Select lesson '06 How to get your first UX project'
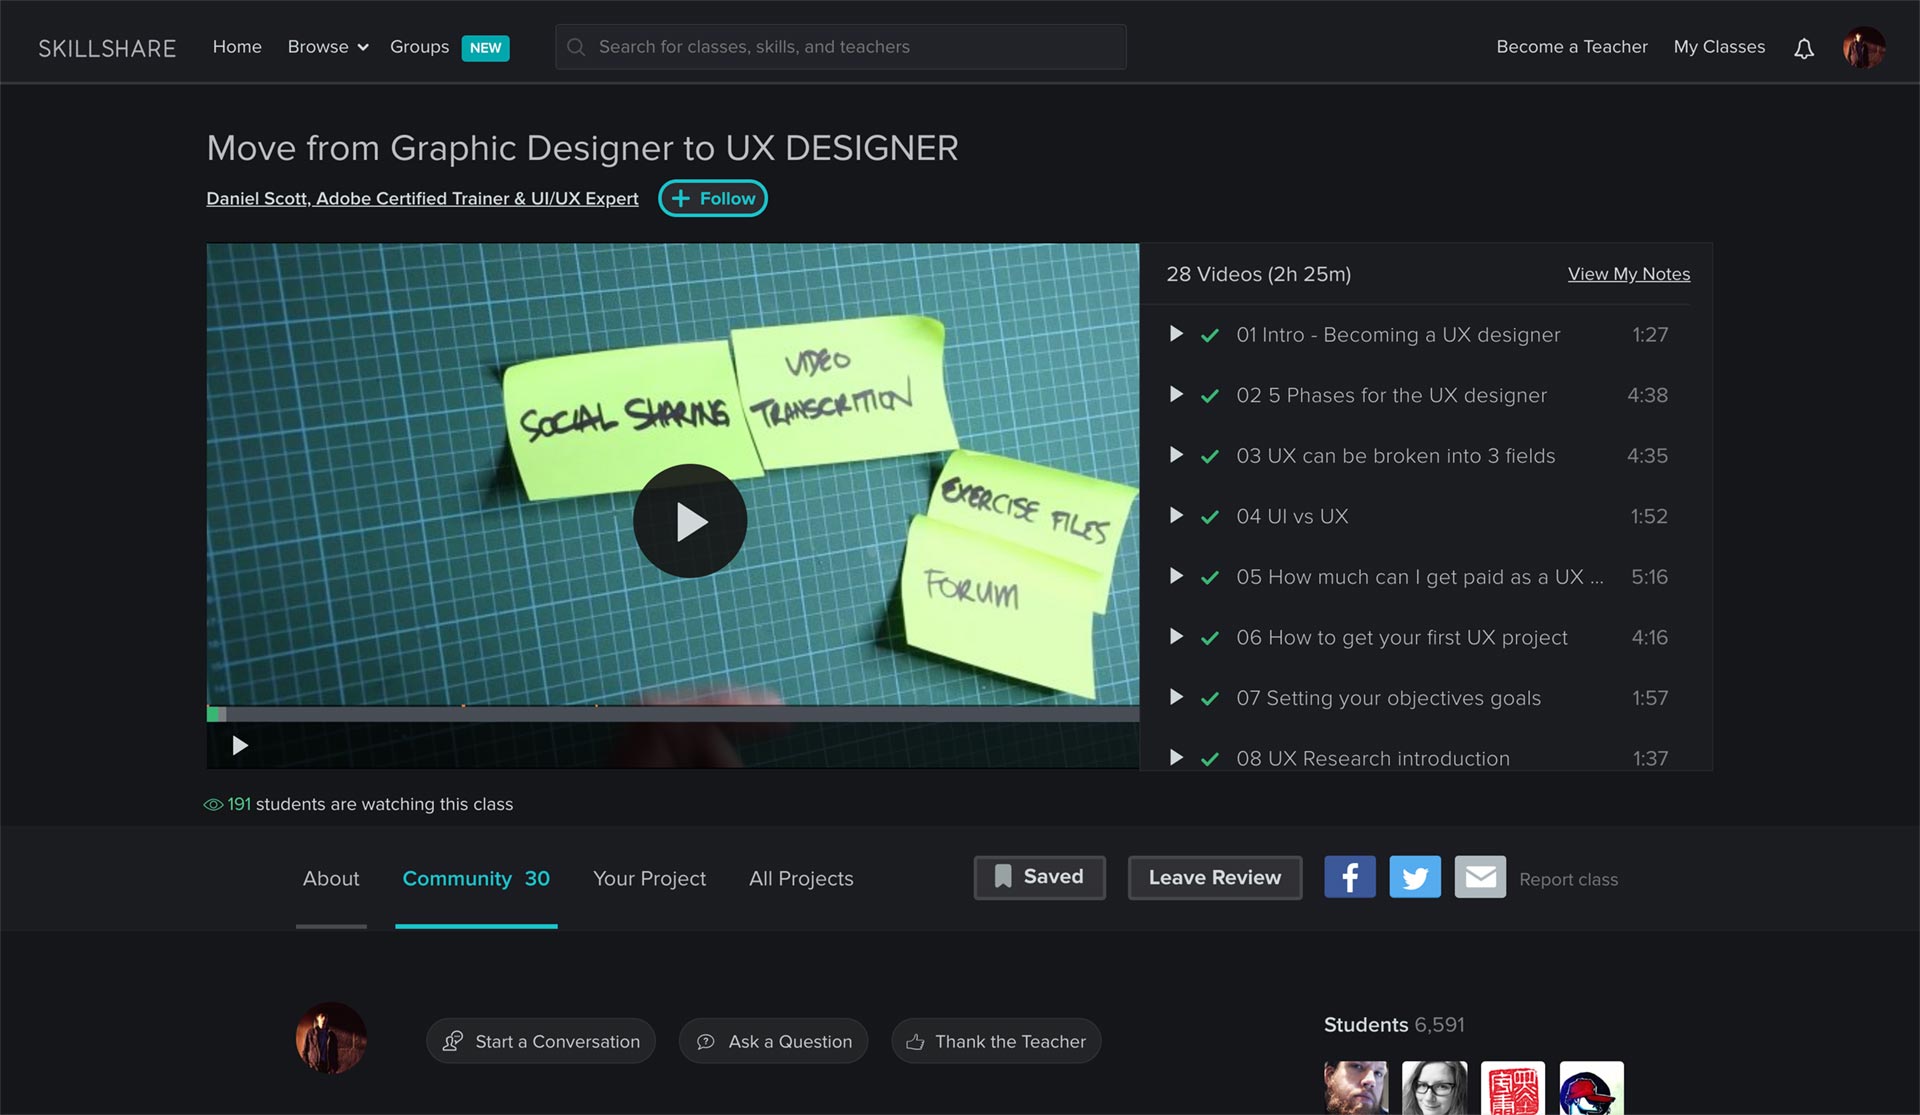The height and width of the screenshot is (1115, 1920). pos(1402,637)
